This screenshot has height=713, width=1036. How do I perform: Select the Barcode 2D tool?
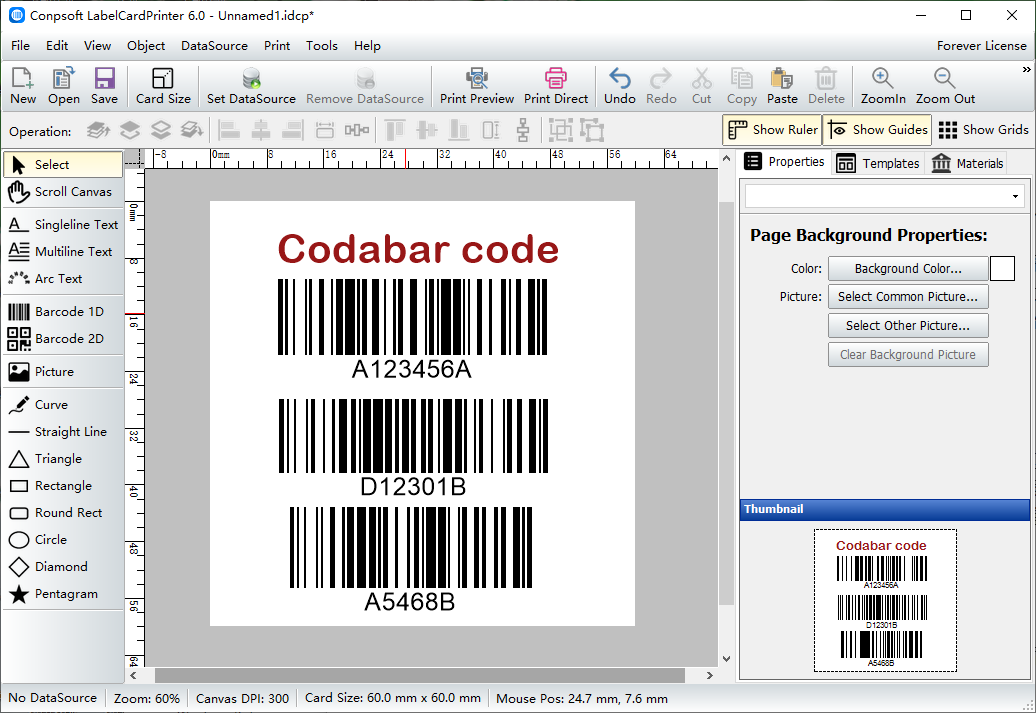point(63,338)
